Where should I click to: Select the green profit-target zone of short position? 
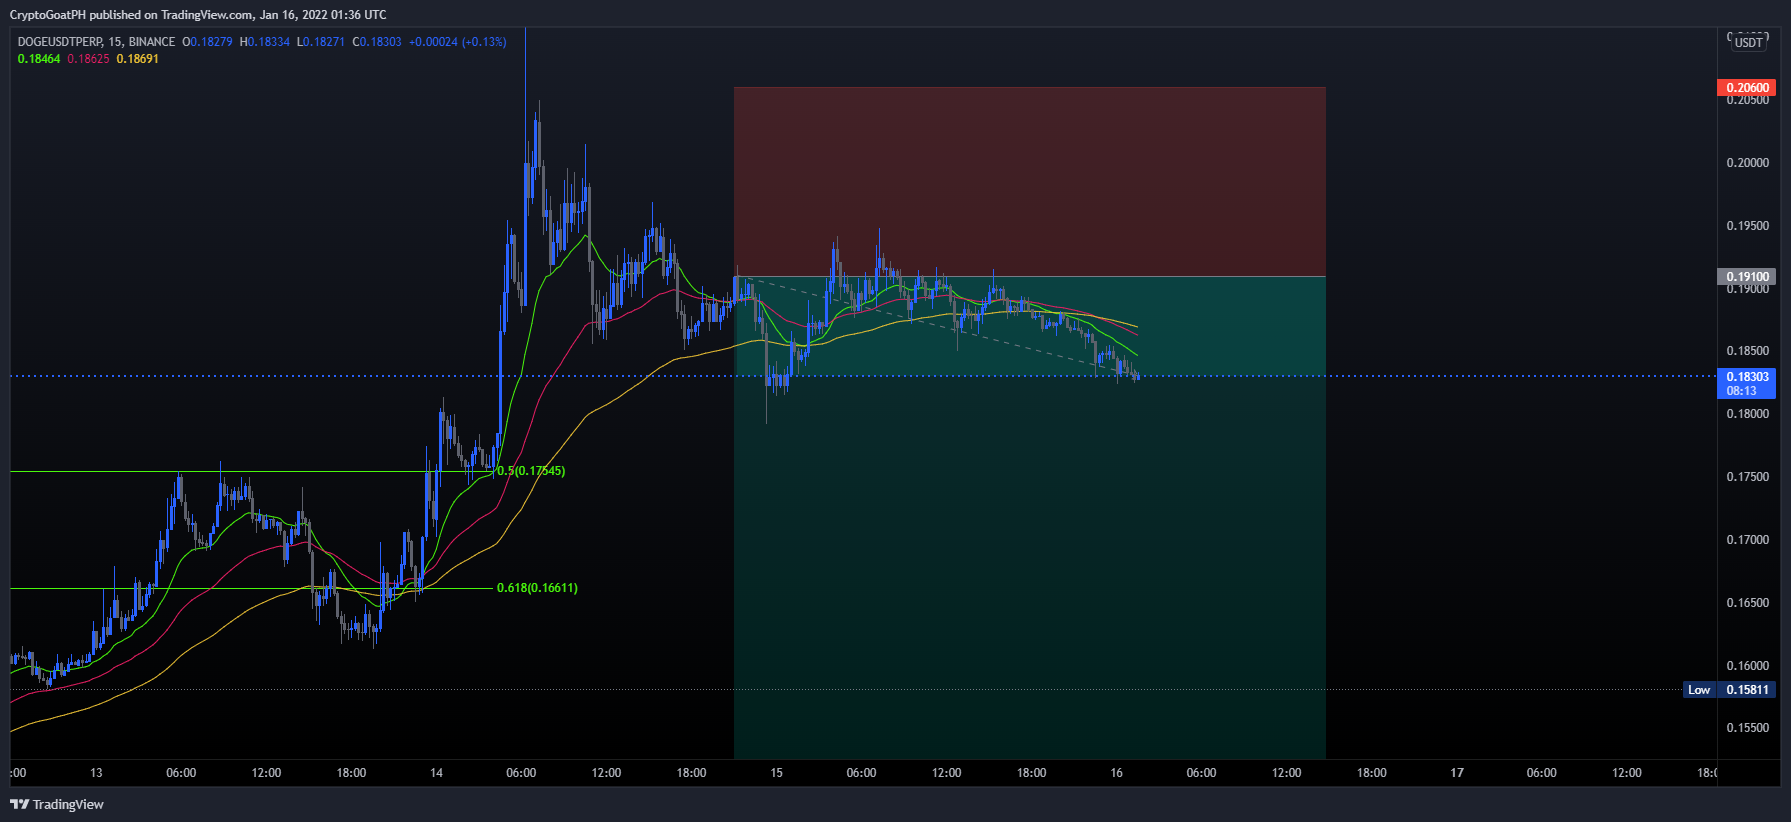(x=1029, y=517)
